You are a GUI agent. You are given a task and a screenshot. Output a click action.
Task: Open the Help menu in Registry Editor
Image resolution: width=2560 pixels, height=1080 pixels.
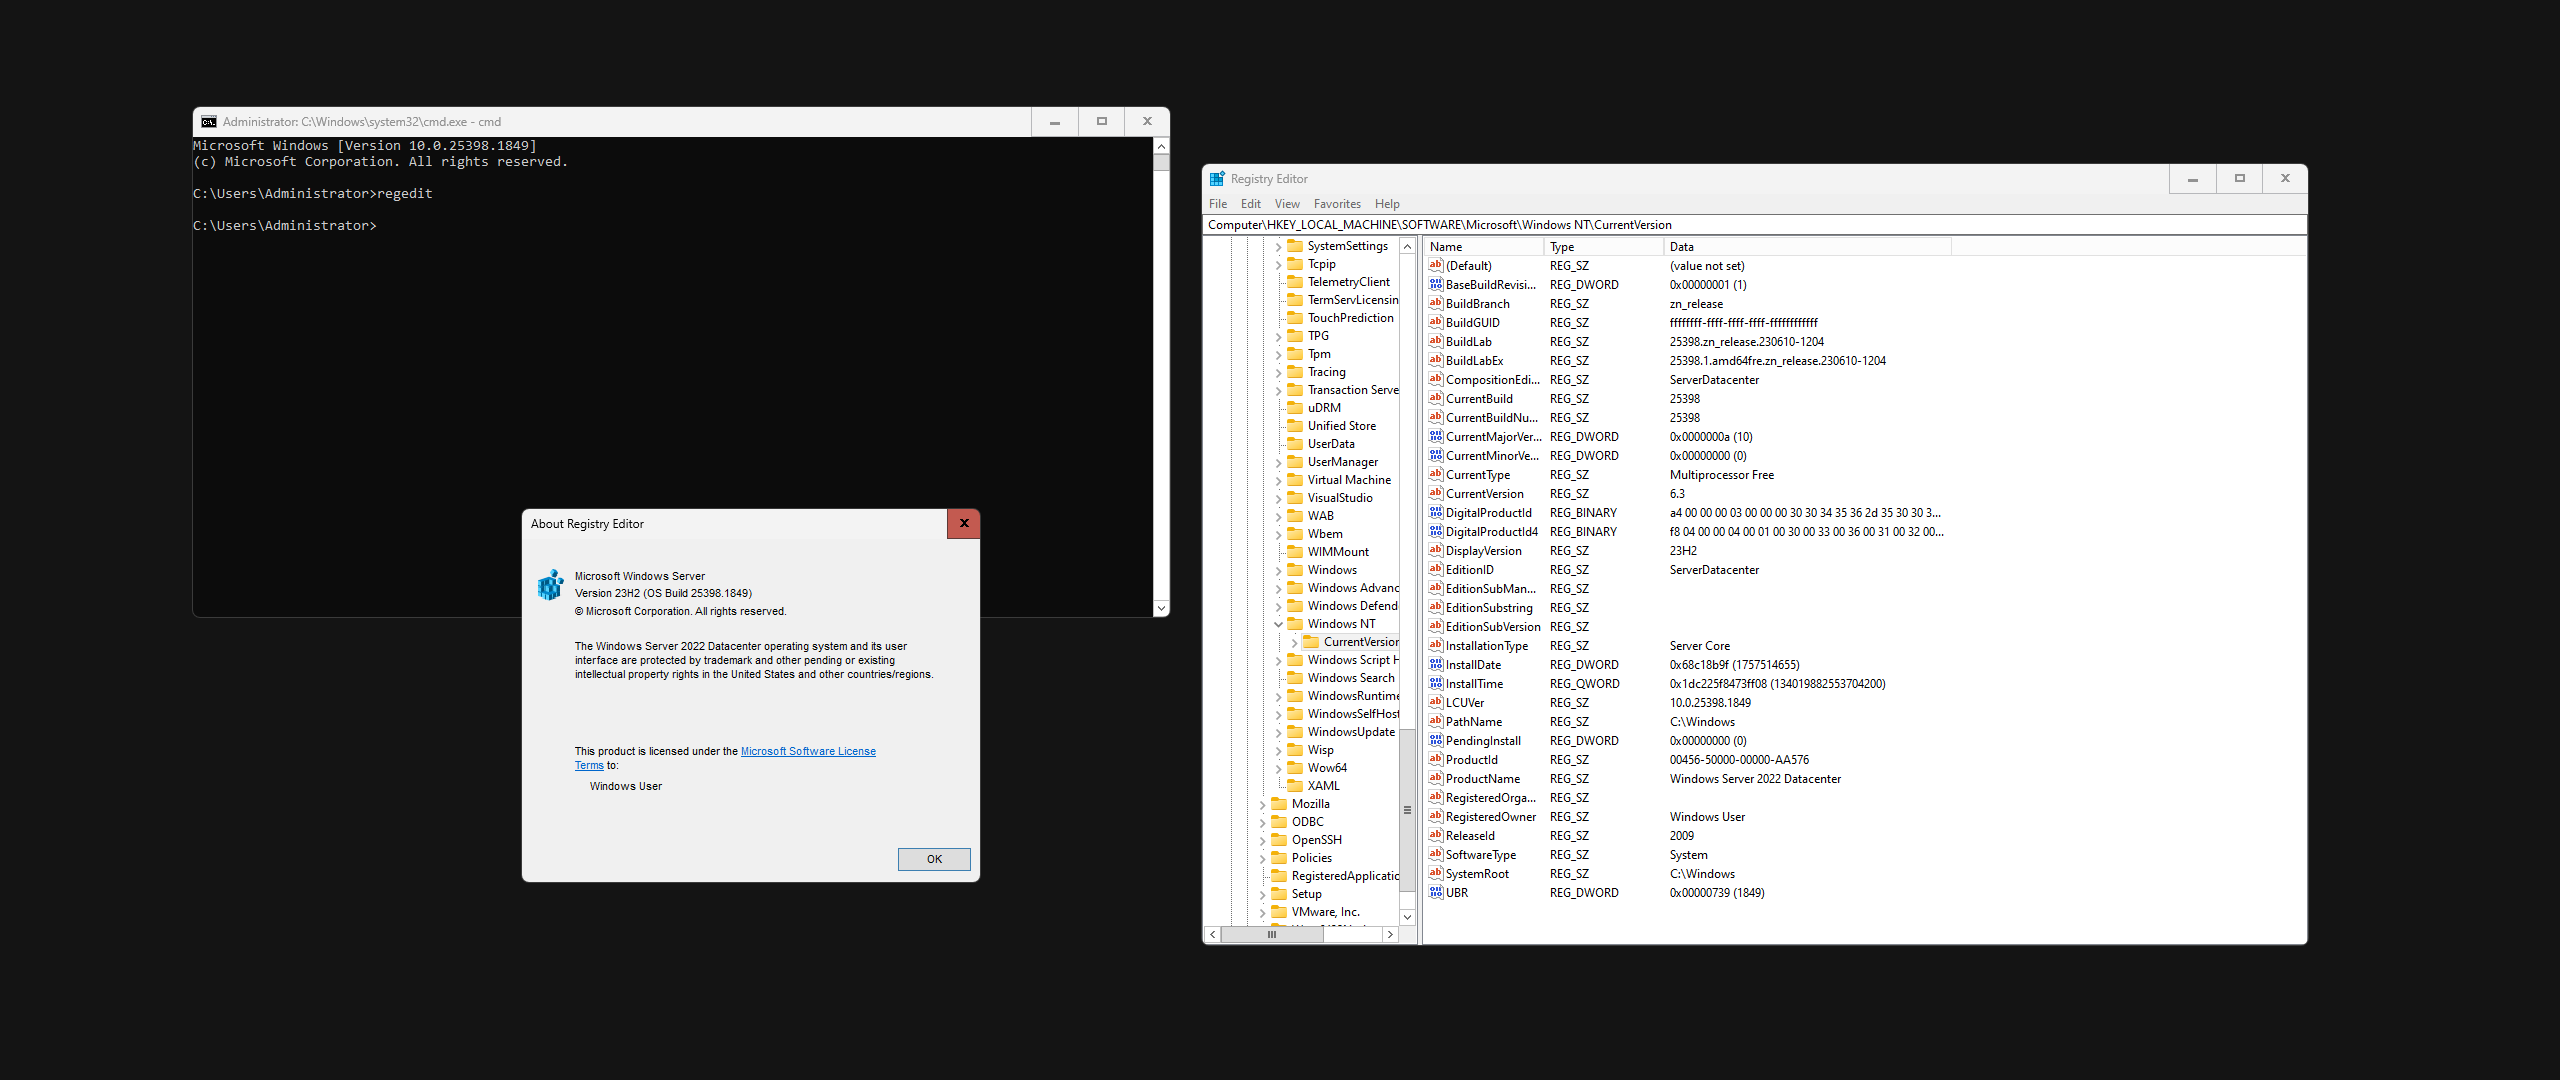pos(1387,204)
